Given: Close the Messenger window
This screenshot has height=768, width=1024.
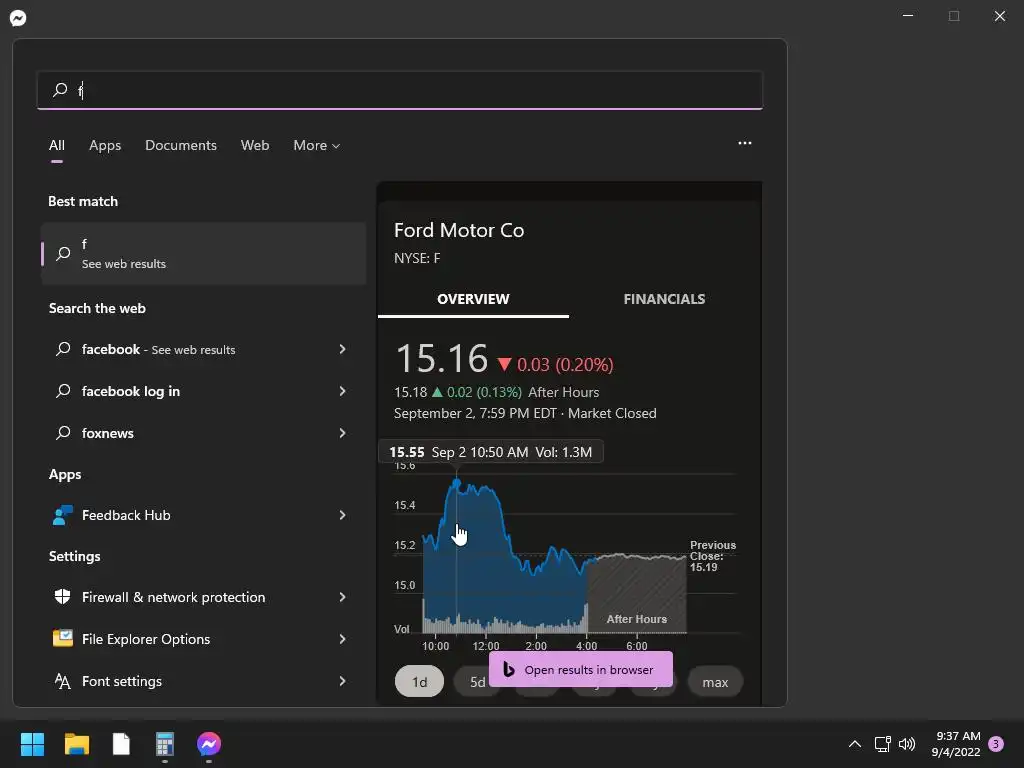Looking at the screenshot, I should (1000, 16).
